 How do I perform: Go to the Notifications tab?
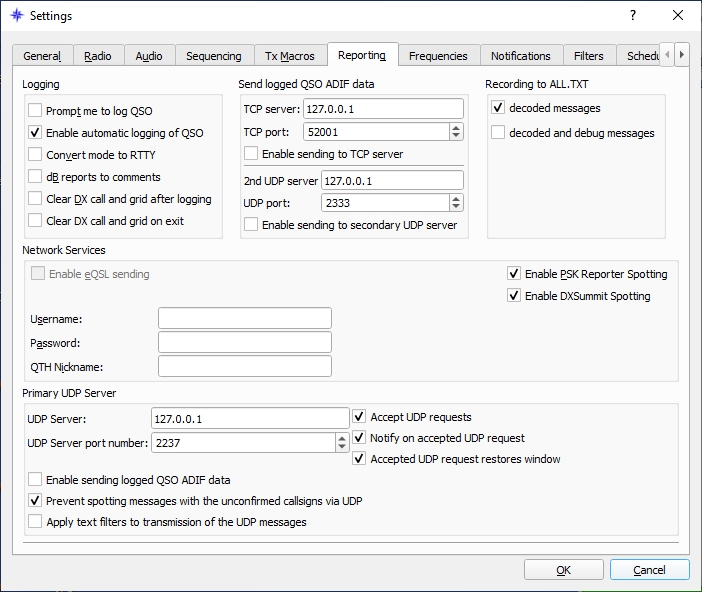tap(521, 56)
